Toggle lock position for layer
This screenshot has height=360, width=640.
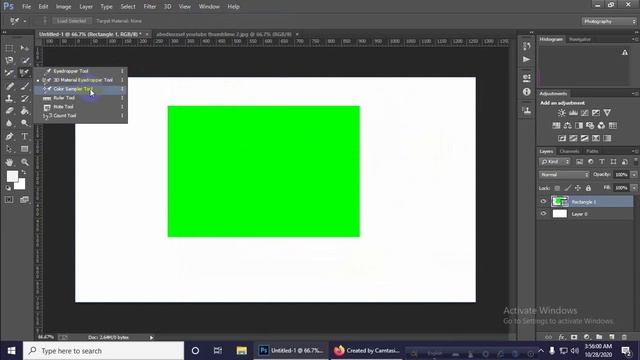click(x=578, y=188)
